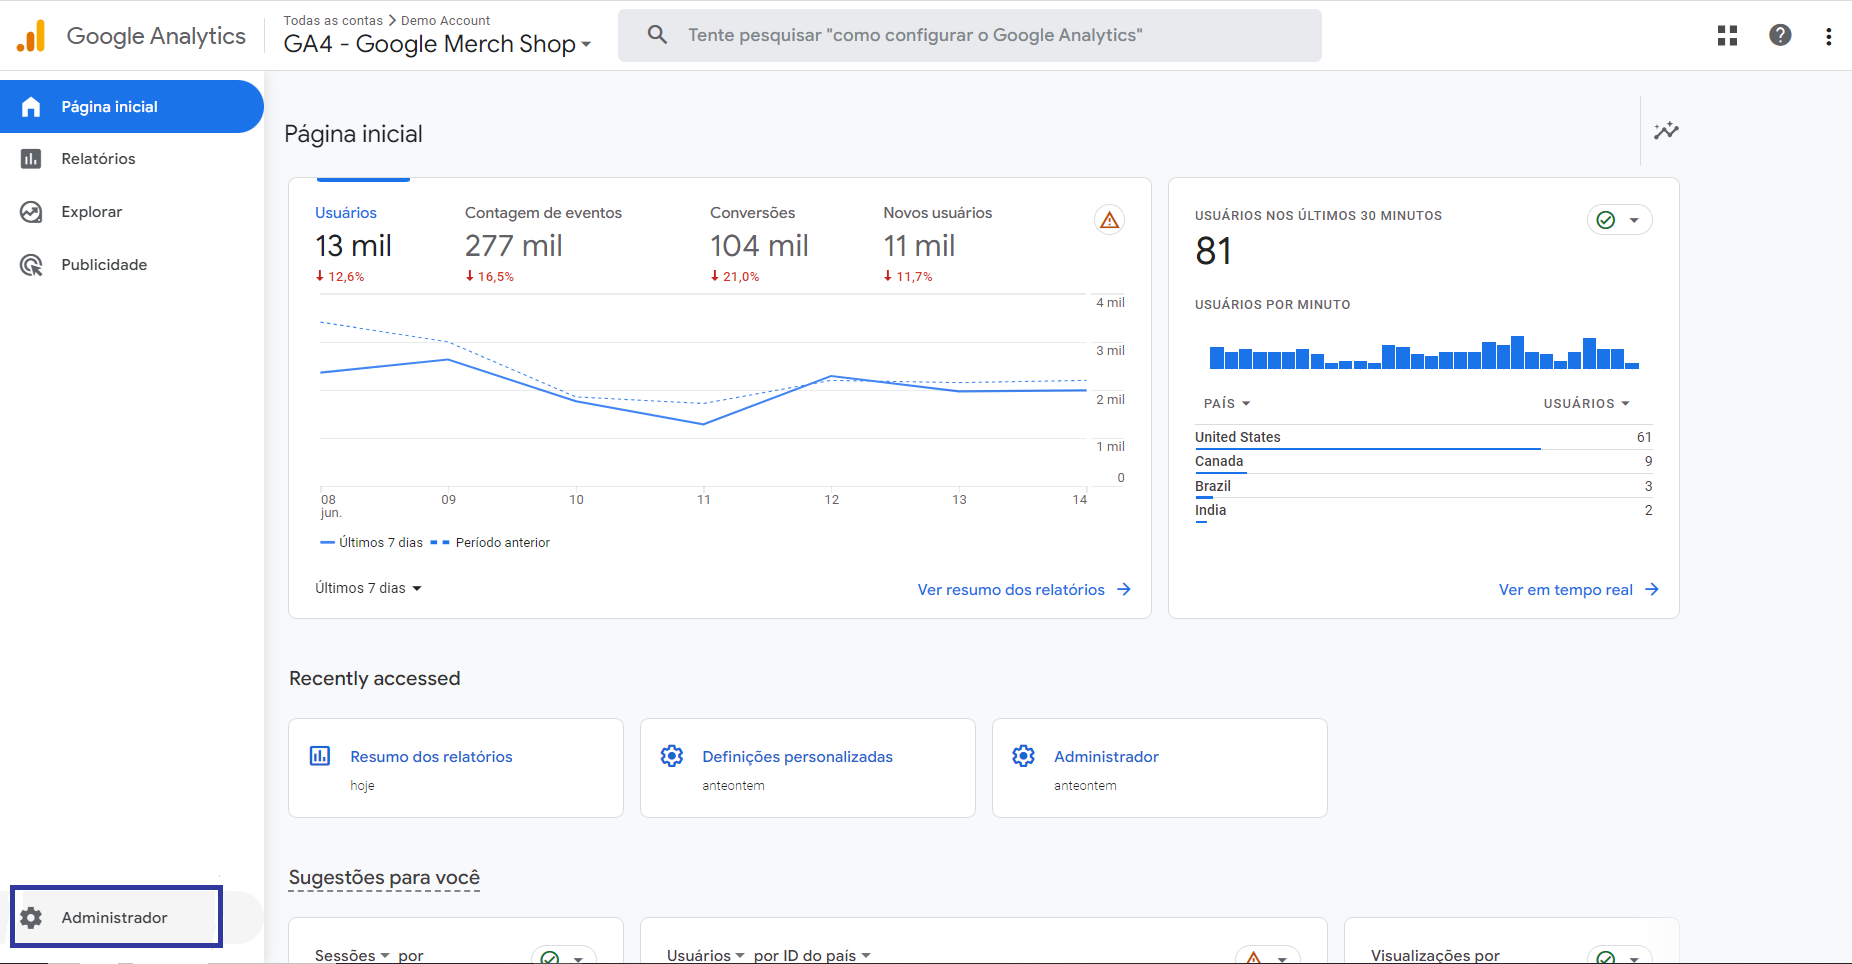
Task: Open Publicidade in the sidebar
Action: coord(132,265)
